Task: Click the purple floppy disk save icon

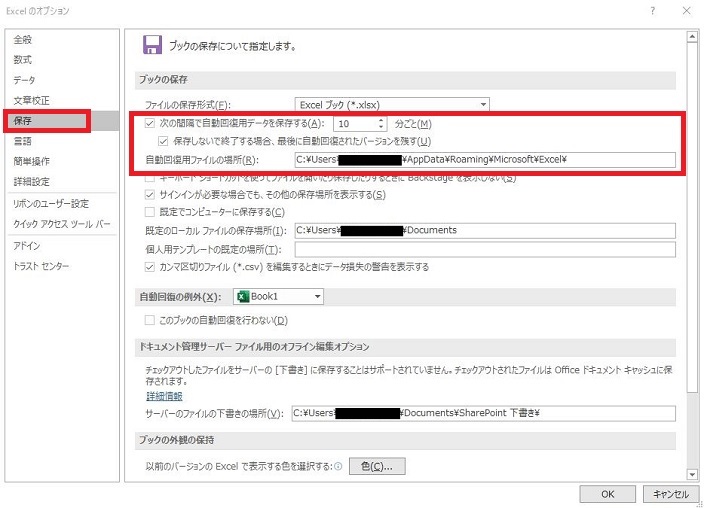Action: [152, 45]
